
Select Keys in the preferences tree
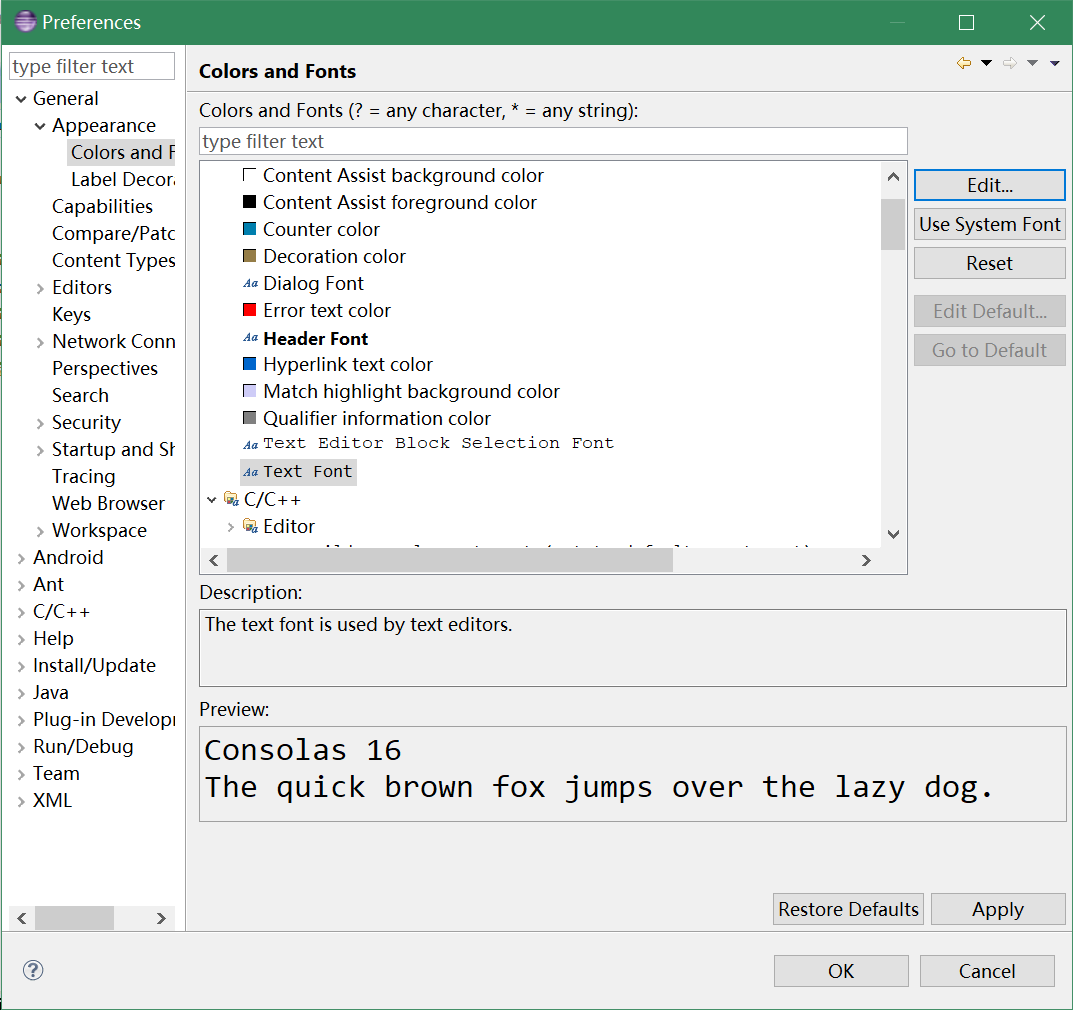(x=71, y=314)
